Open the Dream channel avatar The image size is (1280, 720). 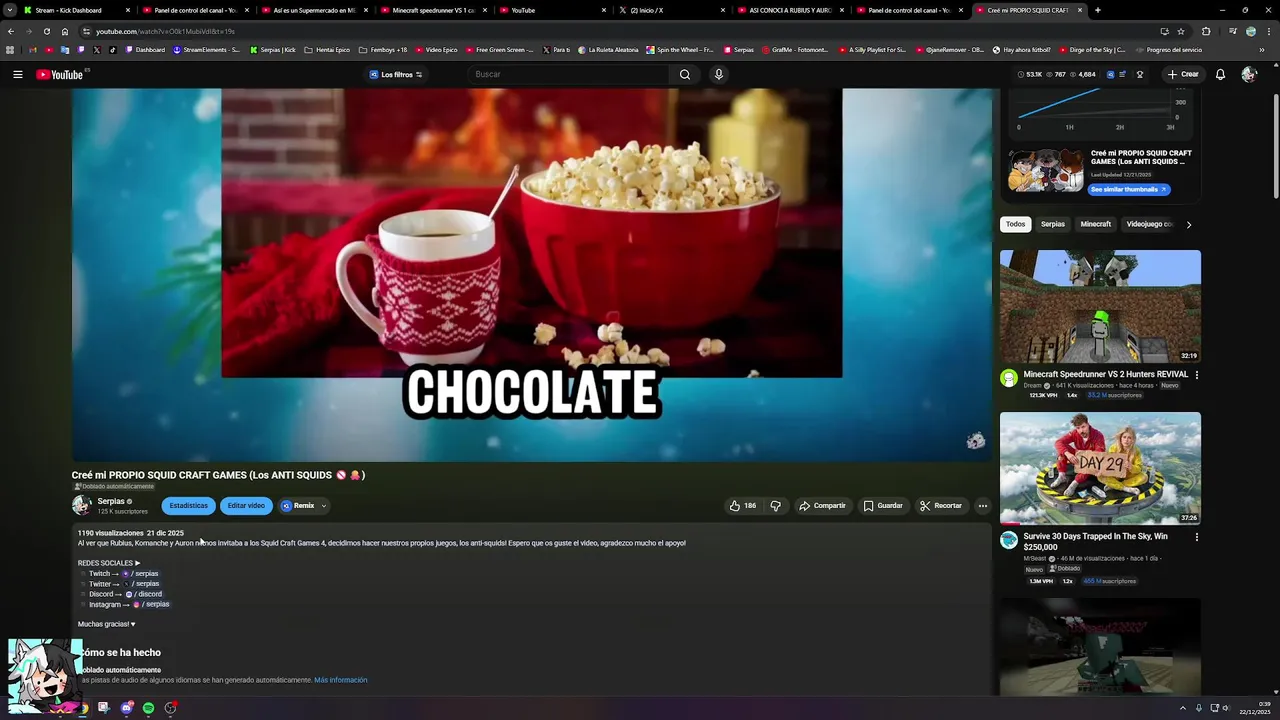pos(1009,378)
